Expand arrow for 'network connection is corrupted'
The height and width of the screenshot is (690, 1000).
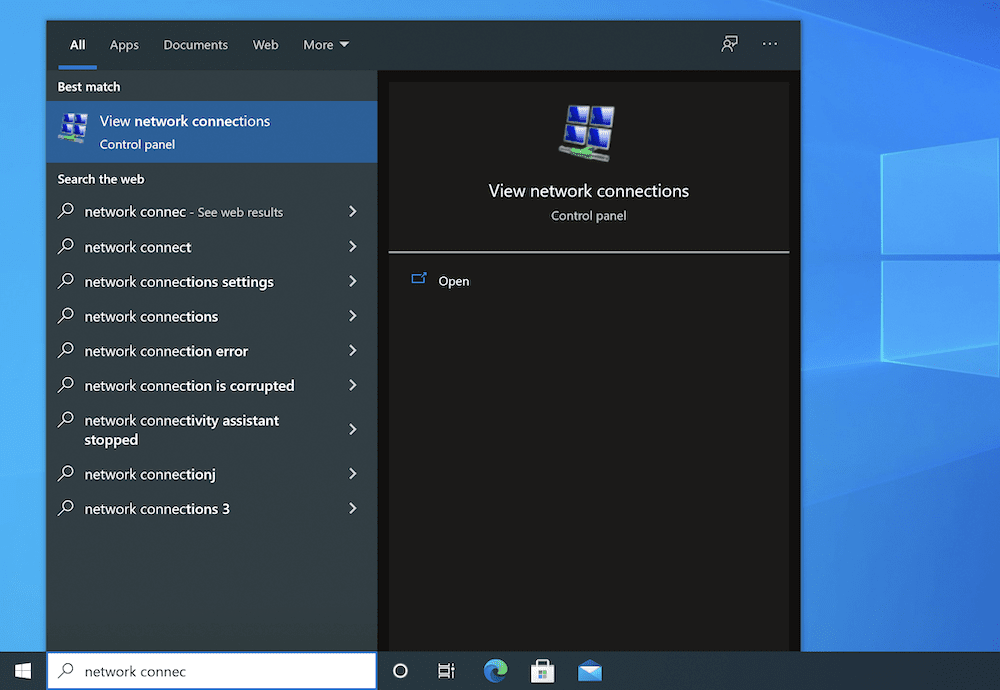(x=353, y=385)
